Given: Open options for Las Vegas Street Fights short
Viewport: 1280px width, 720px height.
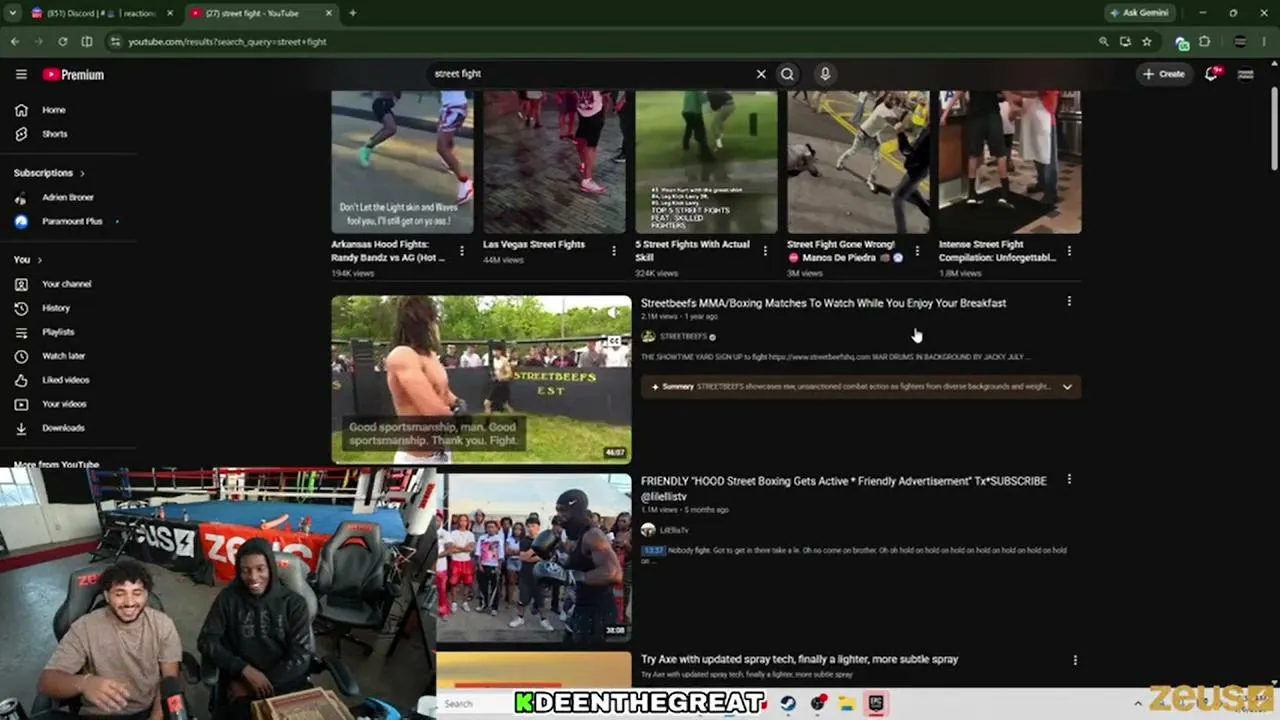Looking at the screenshot, I should (x=614, y=251).
